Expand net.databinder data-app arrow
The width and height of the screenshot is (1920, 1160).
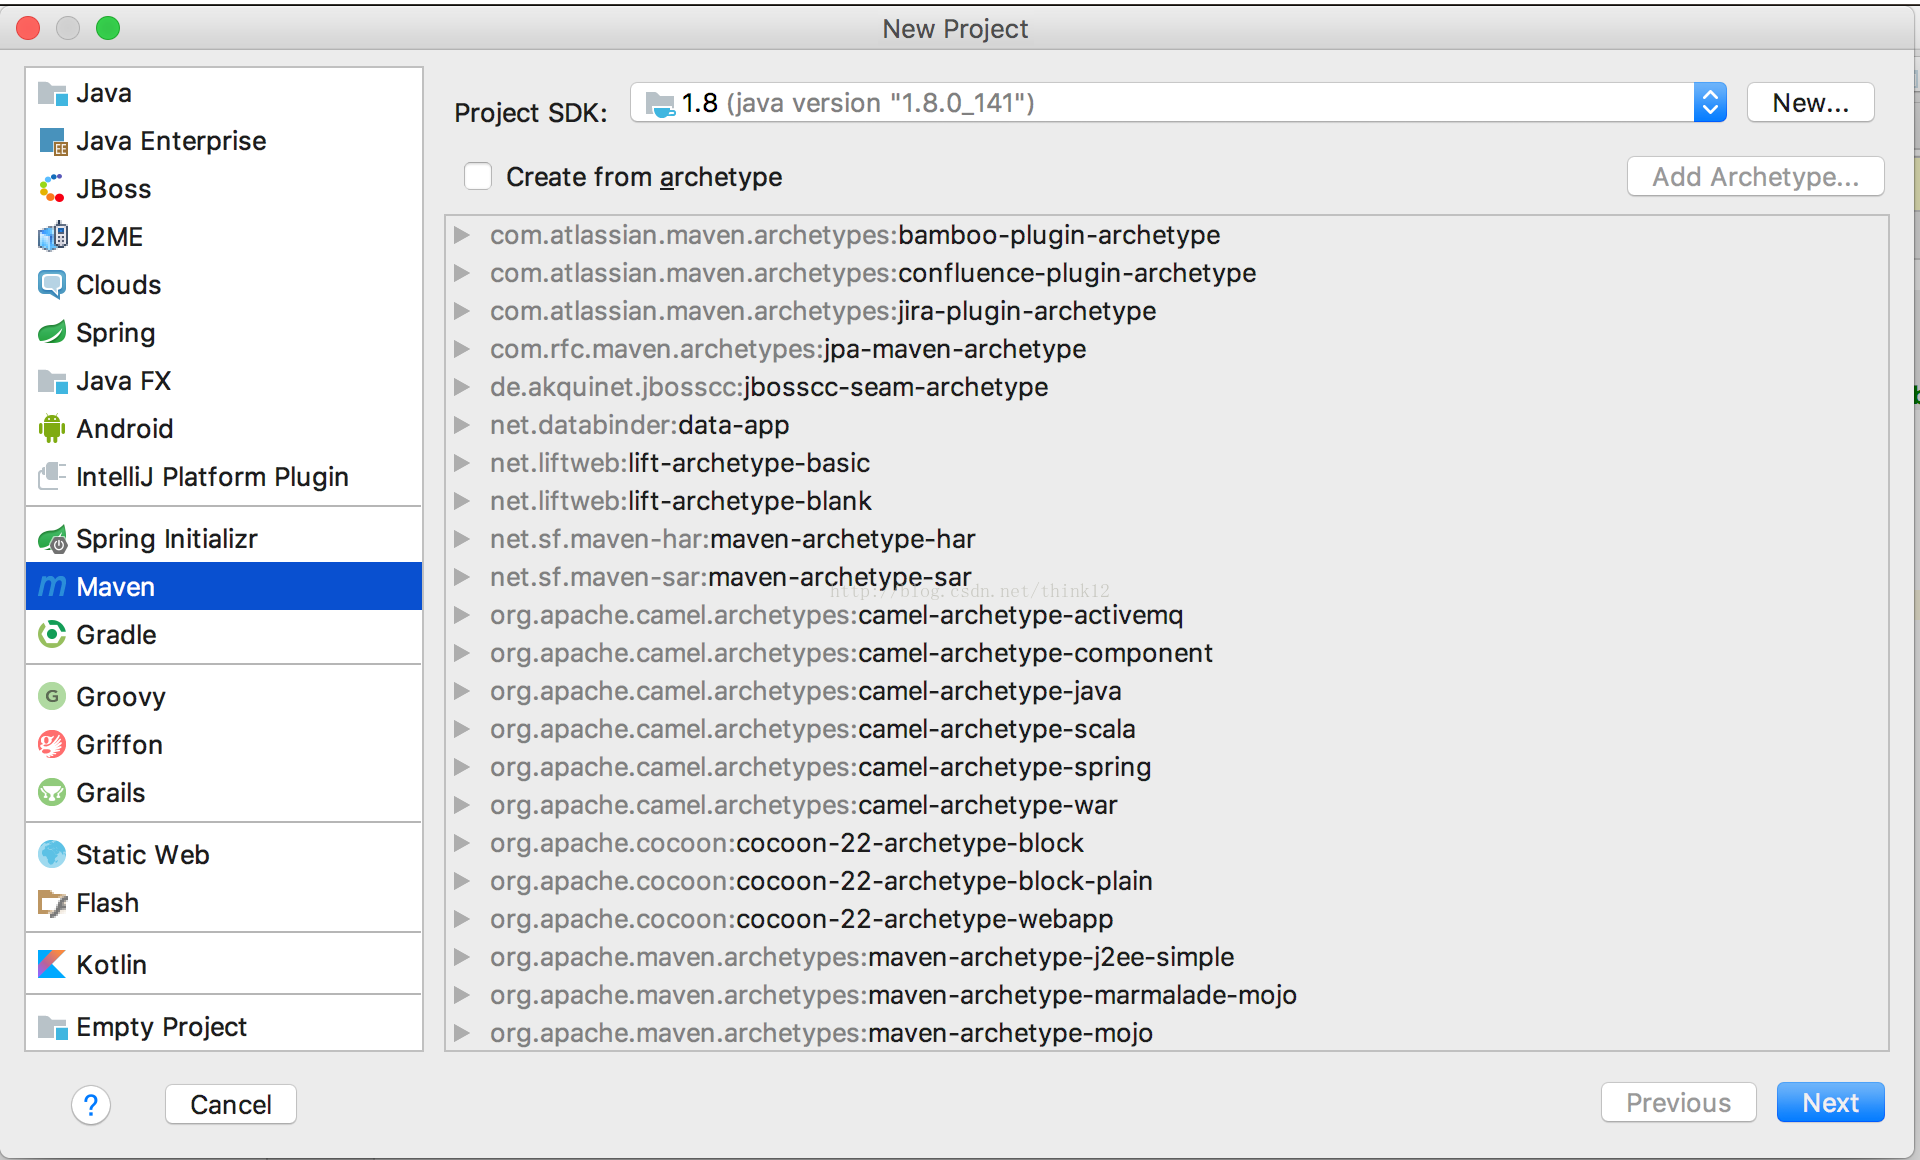point(462,425)
